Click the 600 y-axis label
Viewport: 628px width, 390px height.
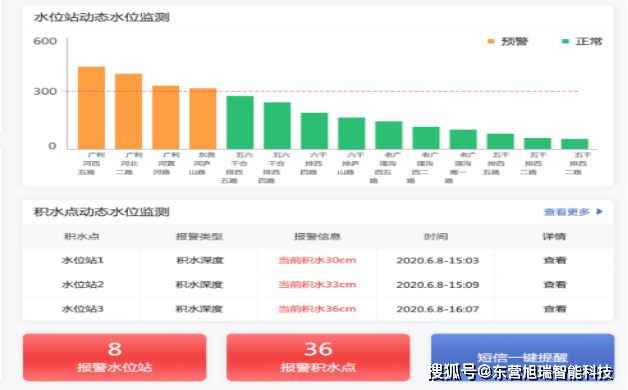coord(45,41)
